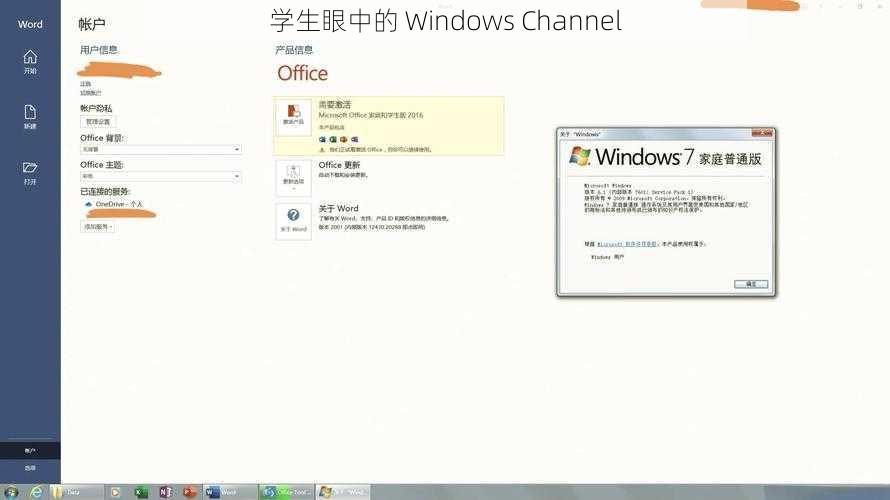890x500 pixels.
Task: Close the About Windows dialog
Action: point(762,133)
